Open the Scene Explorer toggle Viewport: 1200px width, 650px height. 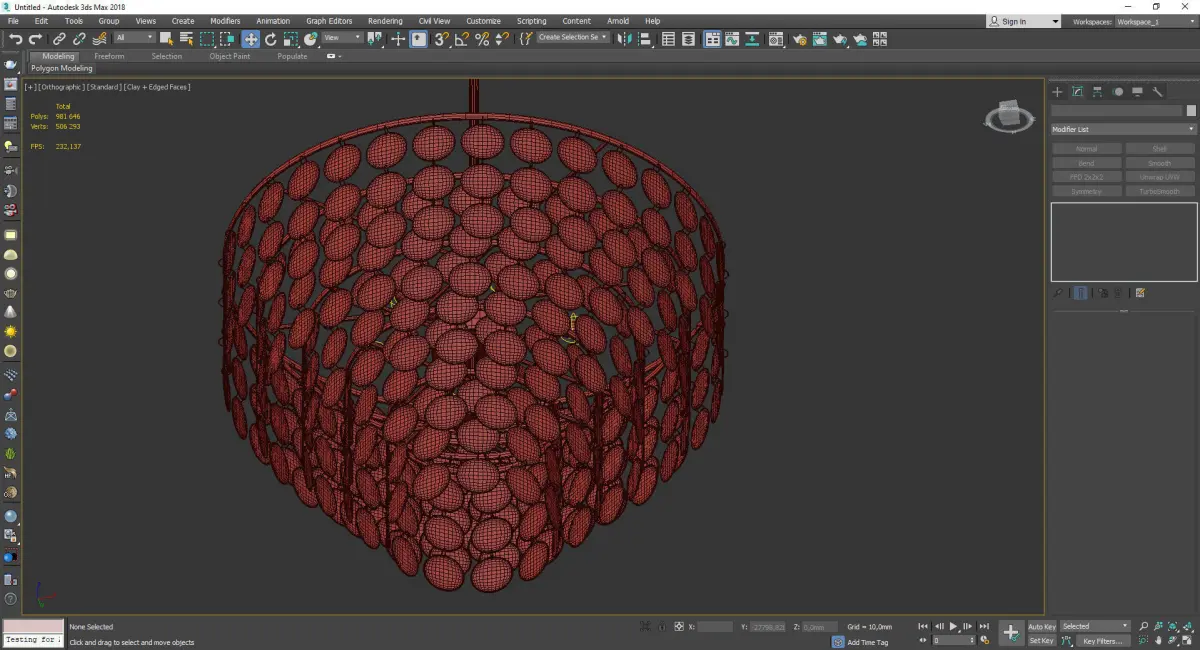pos(669,39)
